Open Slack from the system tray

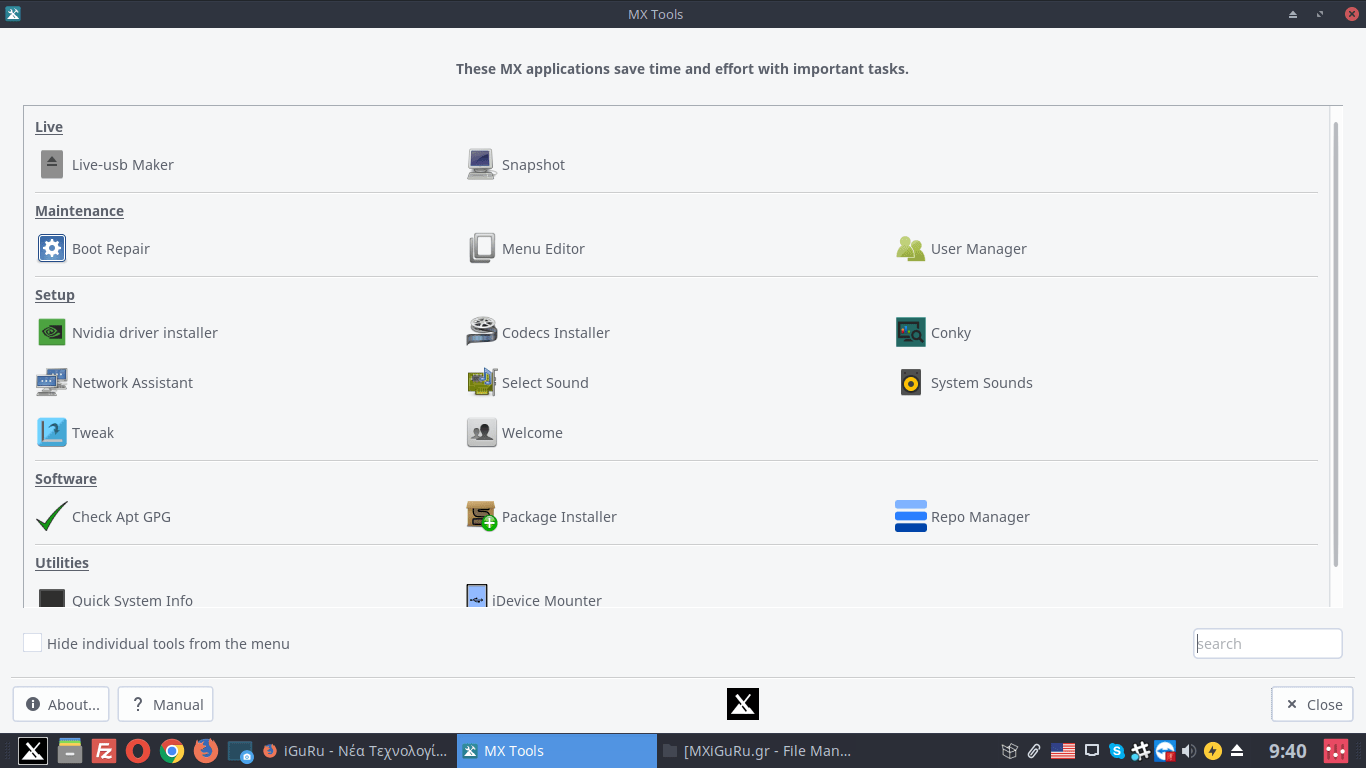pyautogui.click(x=1140, y=751)
